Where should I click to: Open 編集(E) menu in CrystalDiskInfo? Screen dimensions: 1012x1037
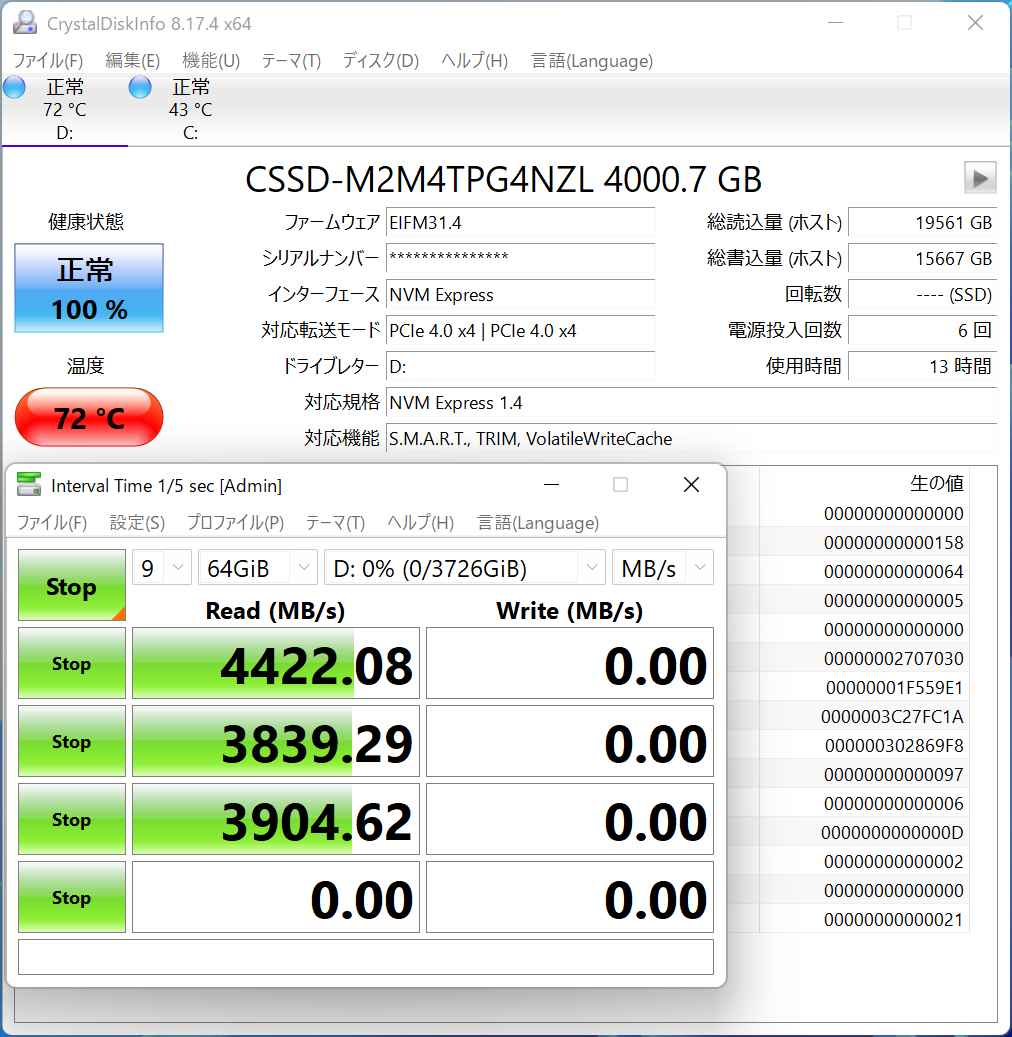132,61
